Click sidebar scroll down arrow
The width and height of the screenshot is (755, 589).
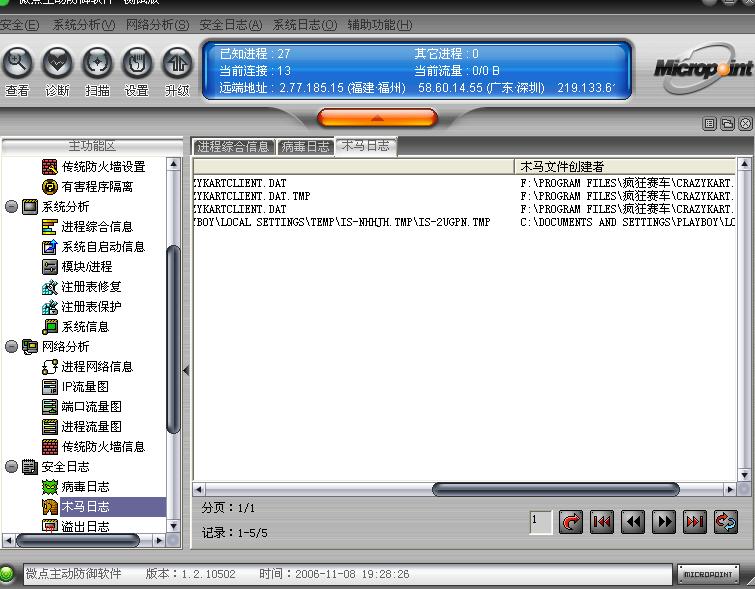click(174, 526)
